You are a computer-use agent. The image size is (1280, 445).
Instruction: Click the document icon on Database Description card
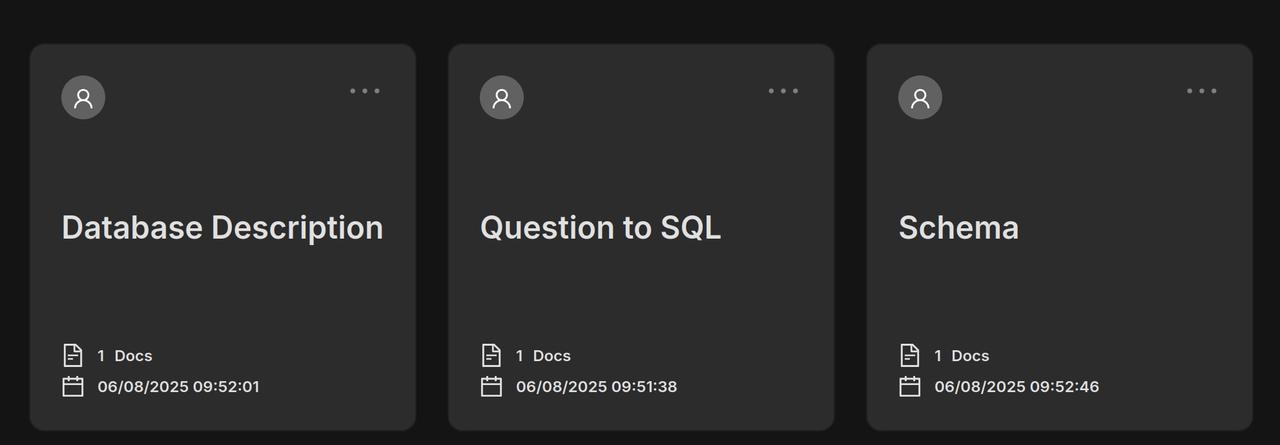(73, 355)
